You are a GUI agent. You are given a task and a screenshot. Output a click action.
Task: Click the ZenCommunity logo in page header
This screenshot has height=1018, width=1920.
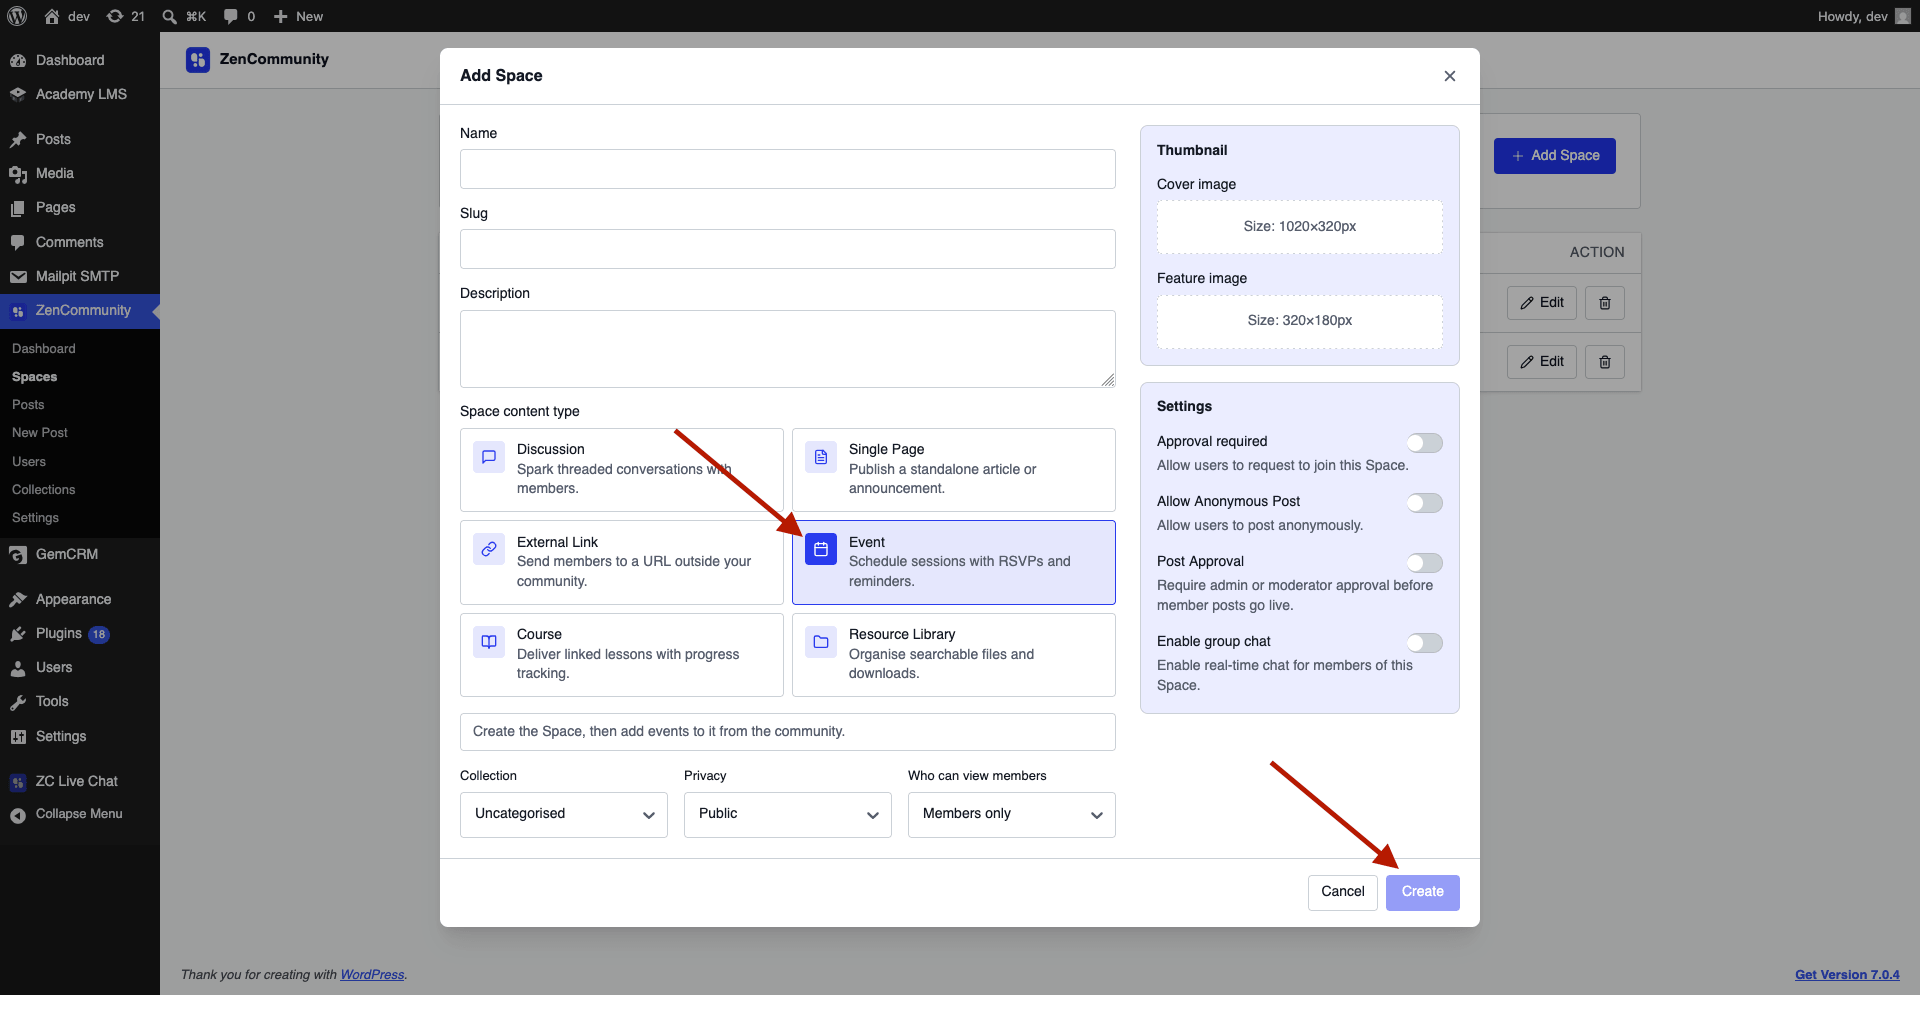pos(198,60)
